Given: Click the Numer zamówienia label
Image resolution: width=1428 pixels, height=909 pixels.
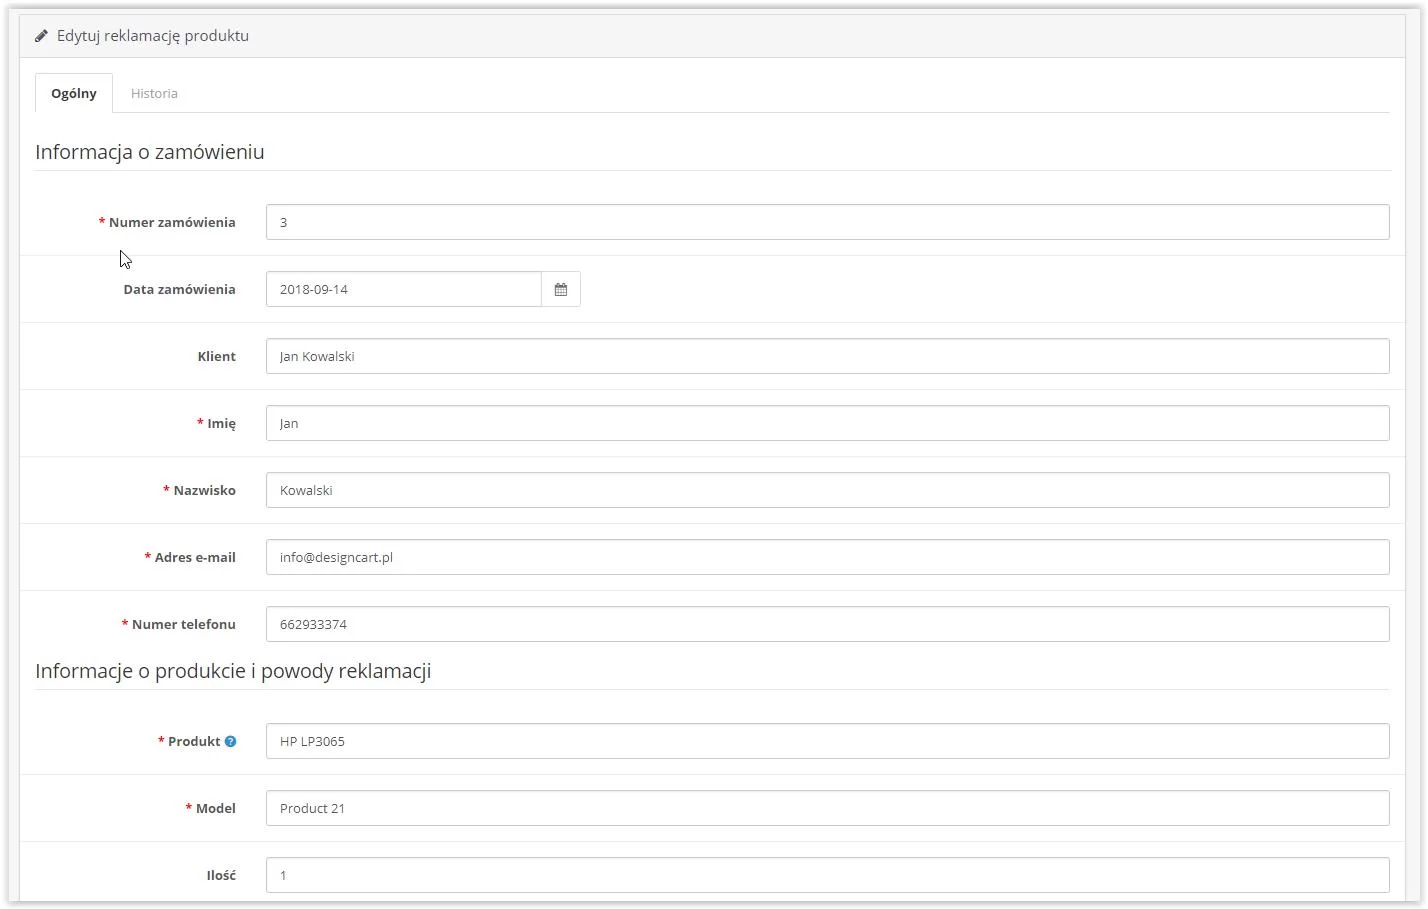Looking at the screenshot, I should pos(172,222).
